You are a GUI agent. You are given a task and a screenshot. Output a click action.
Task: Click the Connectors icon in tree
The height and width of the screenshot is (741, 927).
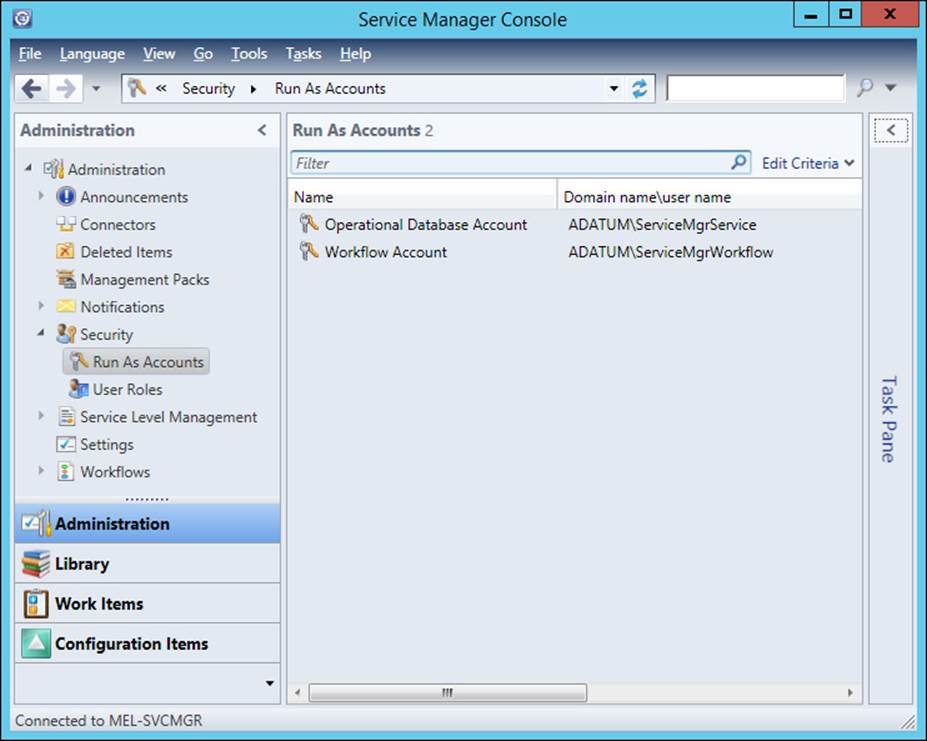(66, 224)
